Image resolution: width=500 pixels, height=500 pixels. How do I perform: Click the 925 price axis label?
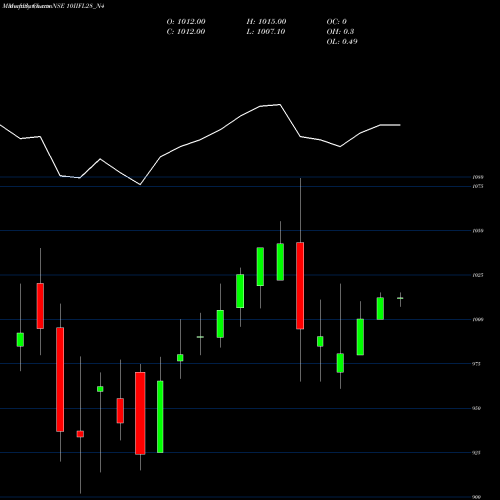[477, 453]
